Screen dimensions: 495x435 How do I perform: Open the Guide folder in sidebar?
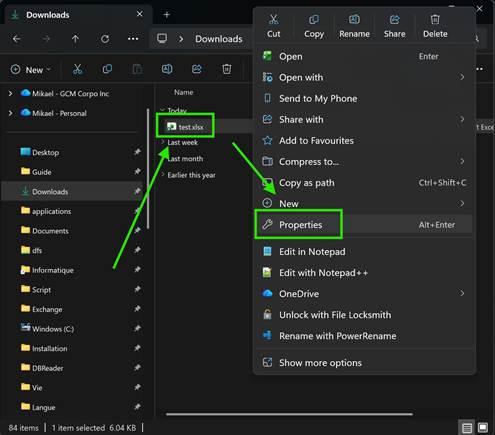[41, 172]
